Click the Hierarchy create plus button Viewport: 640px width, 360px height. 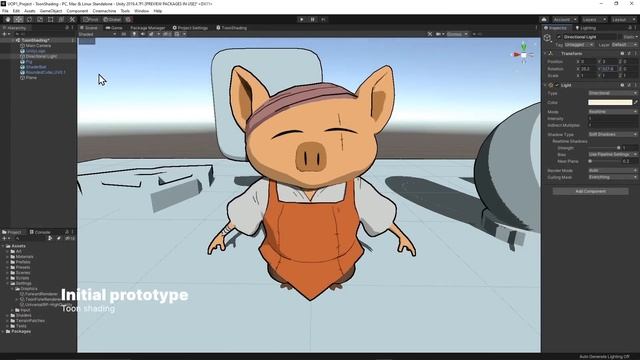[x=4, y=34]
